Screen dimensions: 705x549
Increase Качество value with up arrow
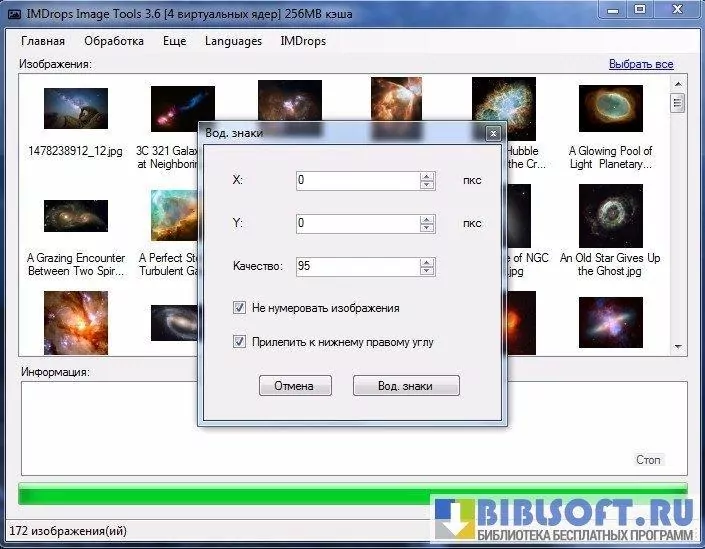[x=427, y=262]
